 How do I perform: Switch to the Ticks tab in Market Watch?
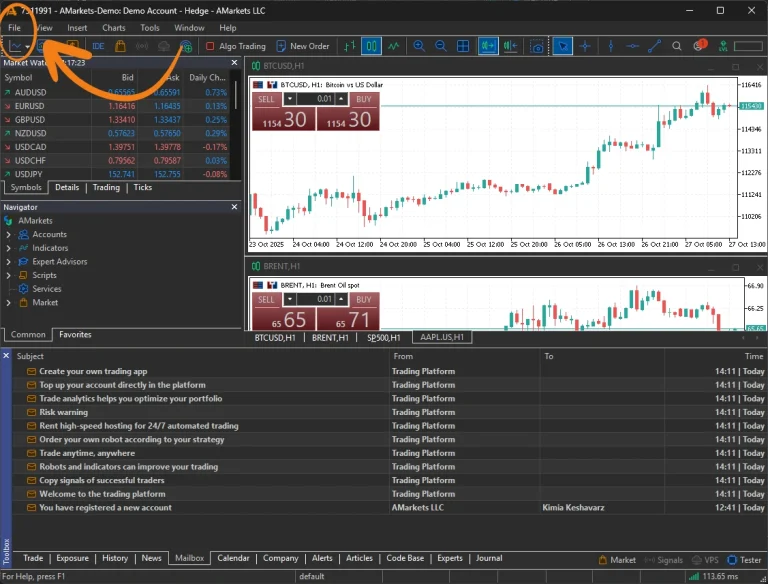pos(143,188)
